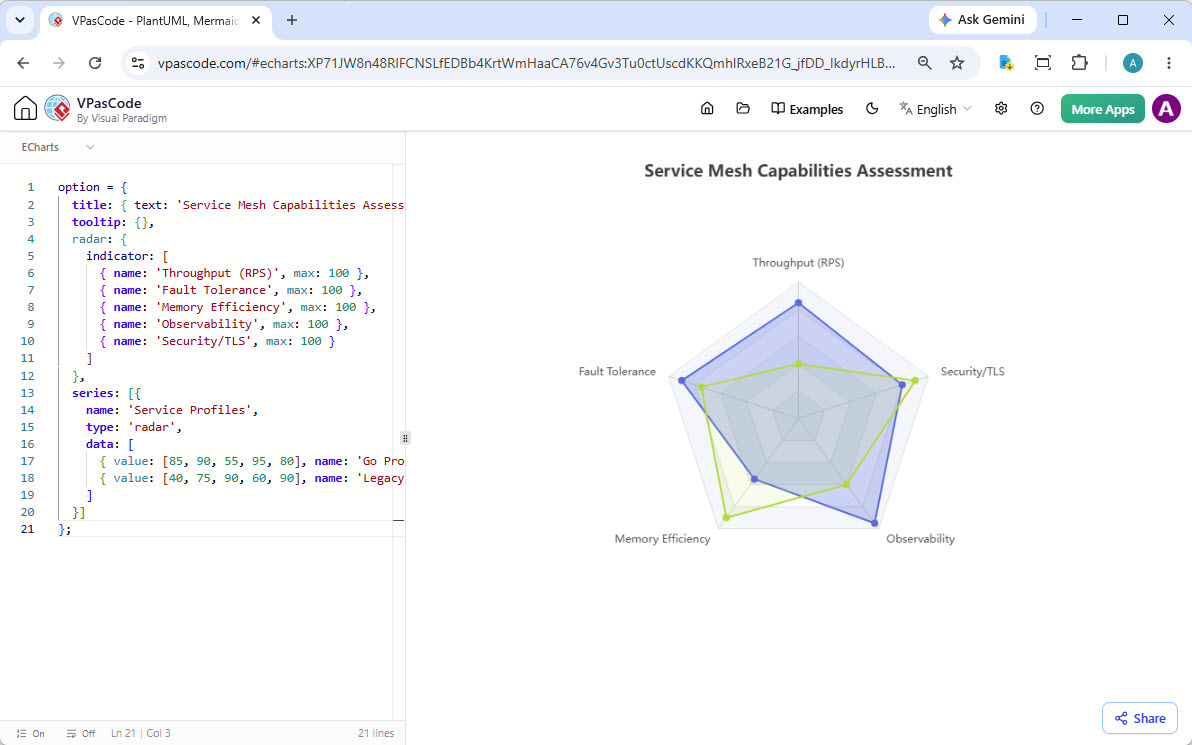Image resolution: width=1192 pixels, height=745 pixels.
Task: Open the Chrome three-dot menu
Action: 1169,63
